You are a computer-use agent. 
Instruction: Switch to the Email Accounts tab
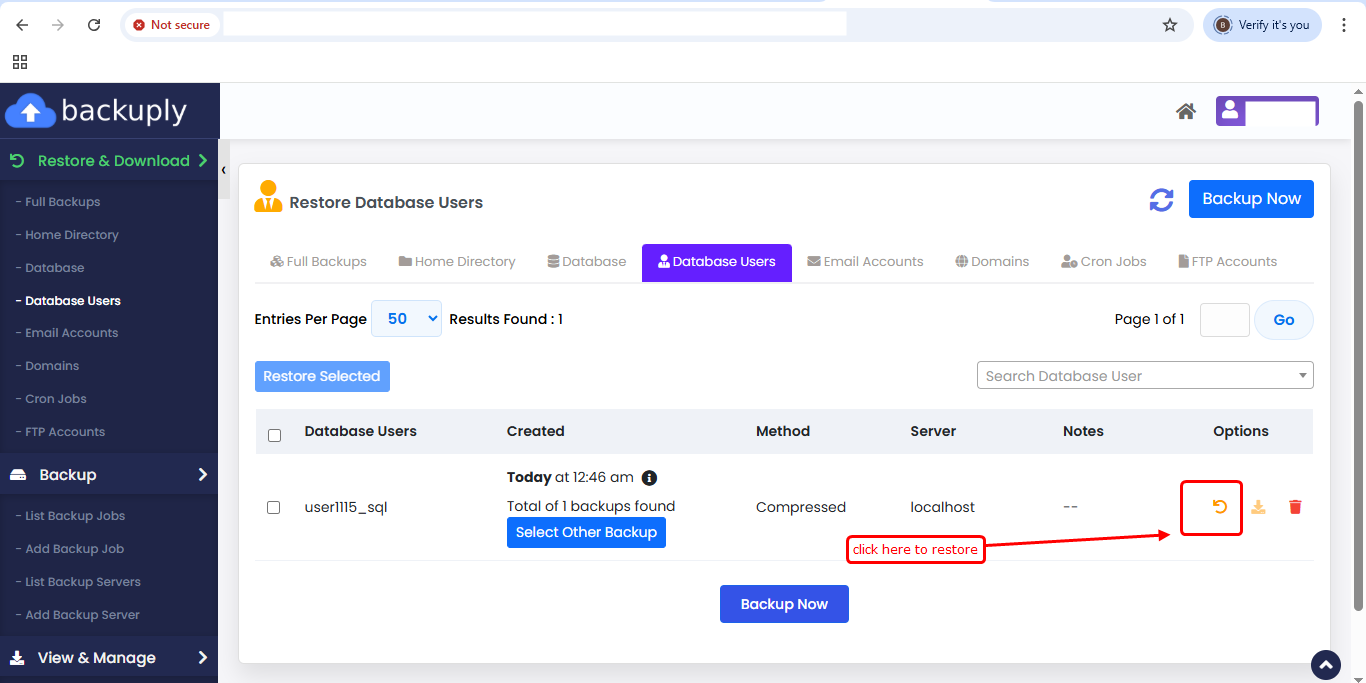pyautogui.click(x=865, y=262)
